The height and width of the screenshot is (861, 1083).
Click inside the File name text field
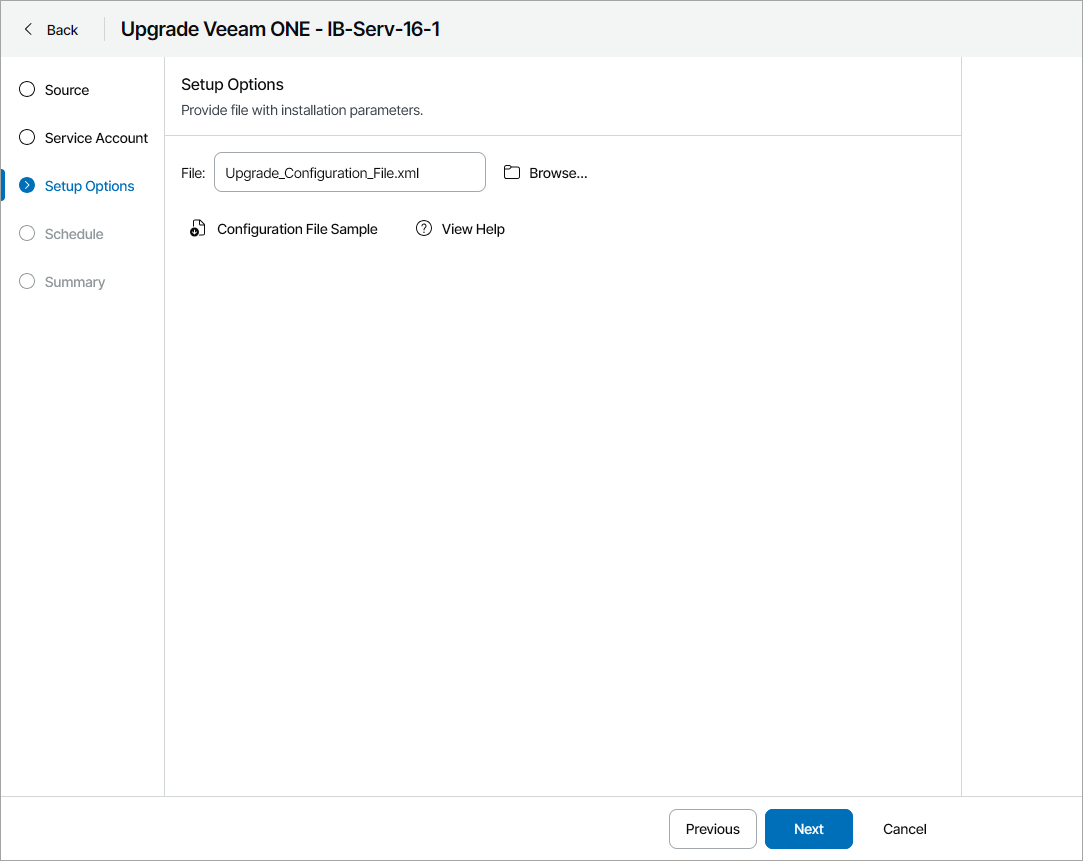[349, 172]
